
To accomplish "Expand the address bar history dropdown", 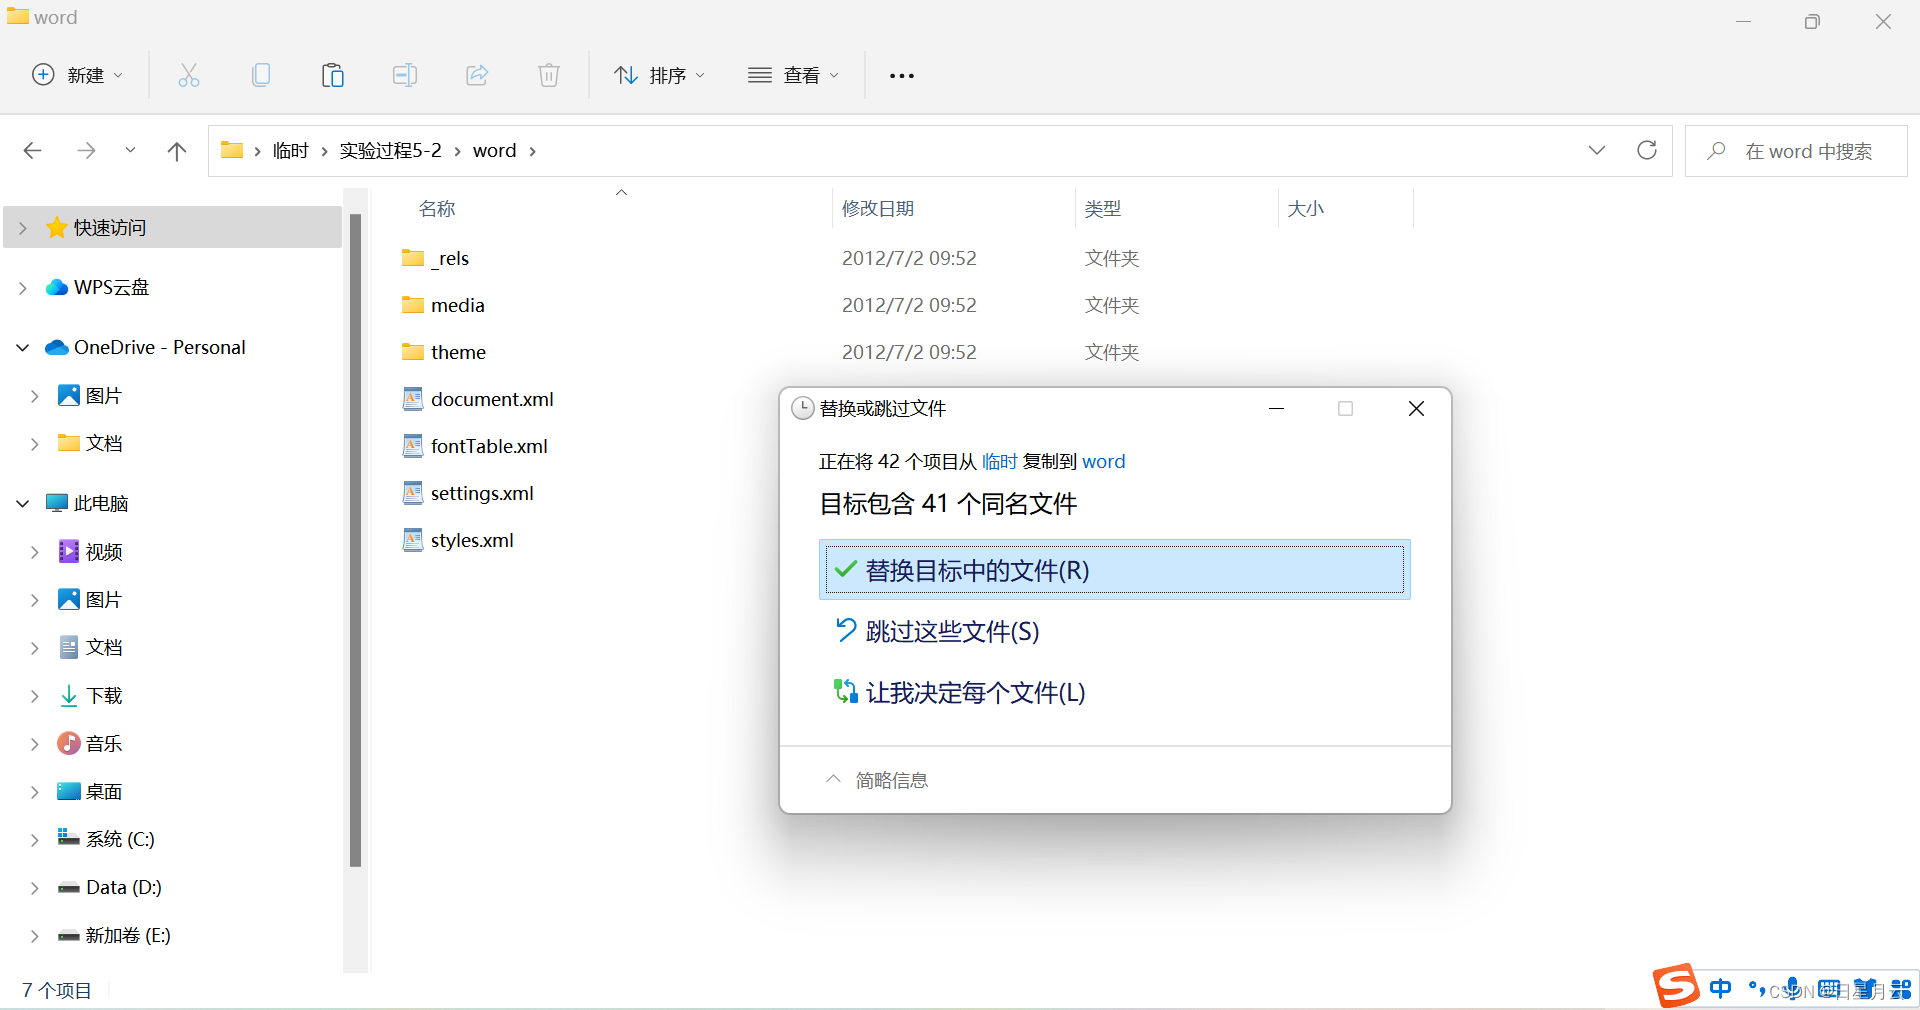I will pyautogui.click(x=1597, y=150).
